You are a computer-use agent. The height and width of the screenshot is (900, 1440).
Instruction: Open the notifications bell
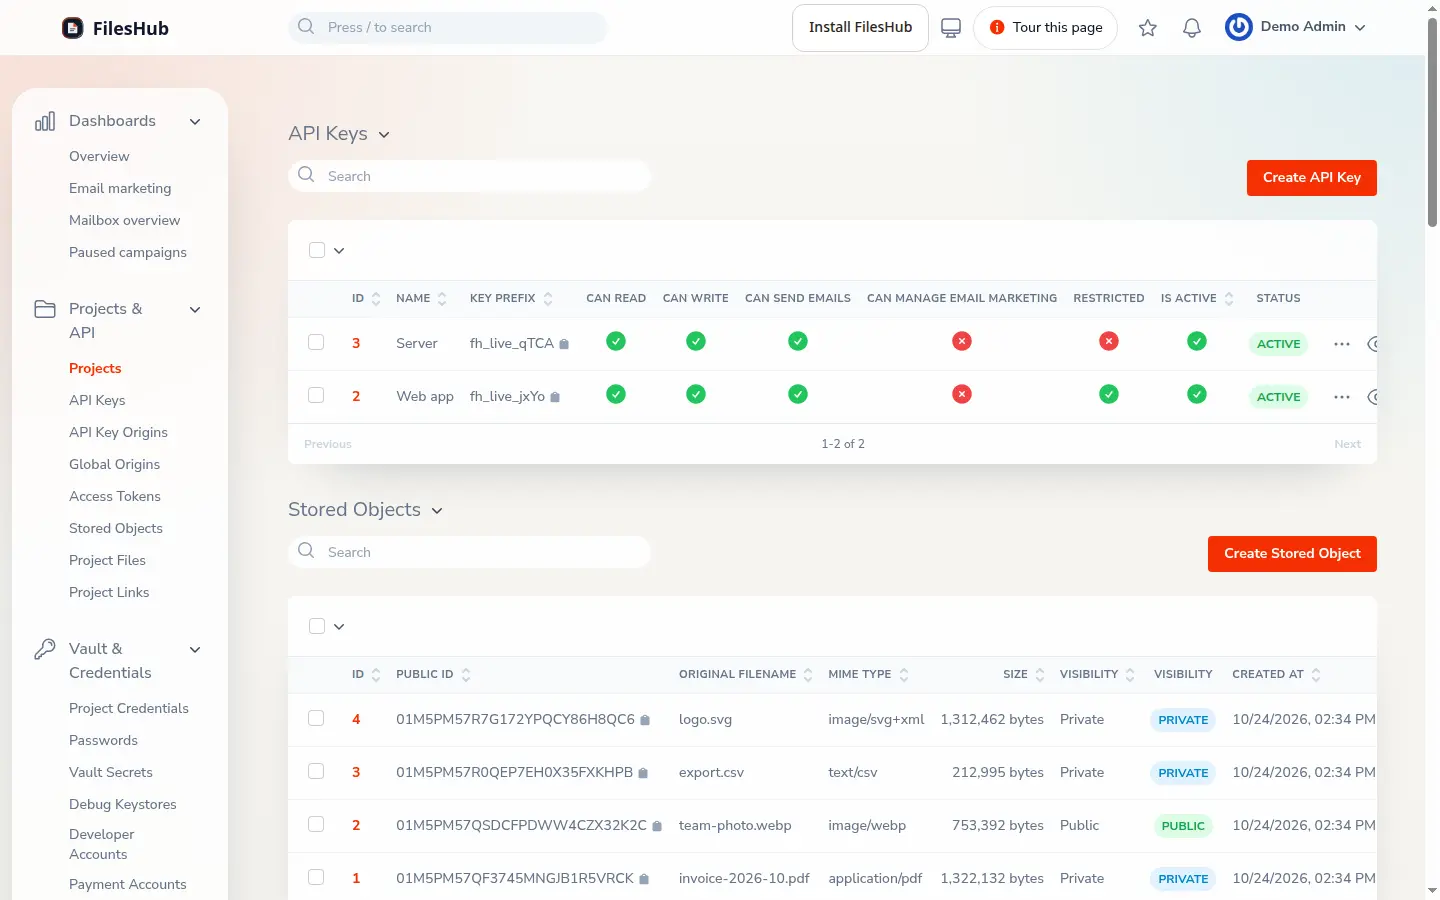point(1192,28)
